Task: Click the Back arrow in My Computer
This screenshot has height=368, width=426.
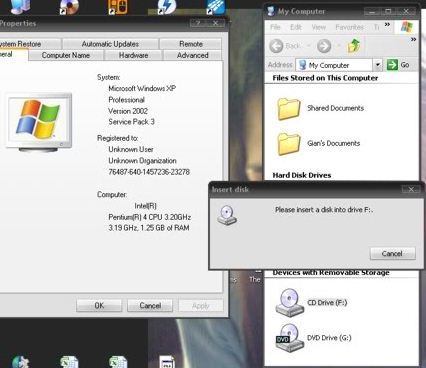Action: click(276, 46)
